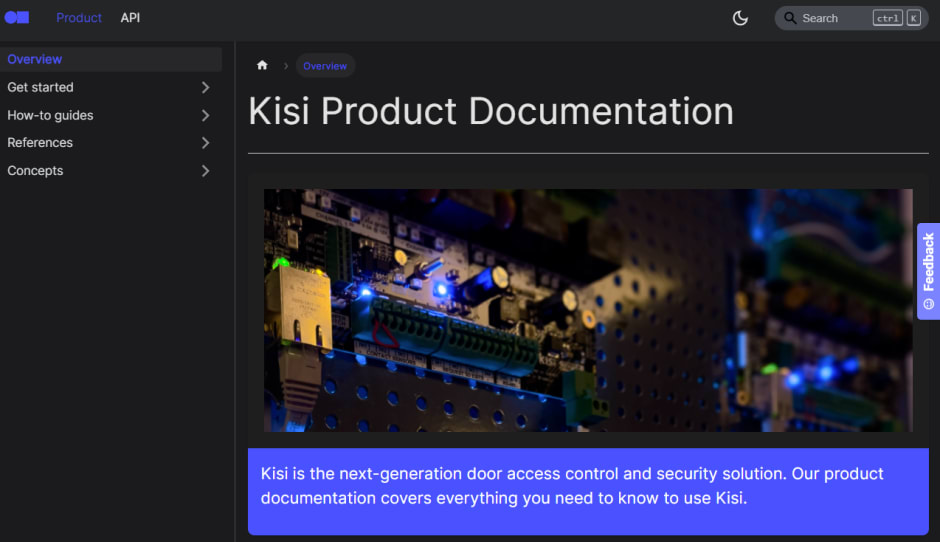Expand Concepts chevron
Screen dimensions: 940x542
pos(206,171)
